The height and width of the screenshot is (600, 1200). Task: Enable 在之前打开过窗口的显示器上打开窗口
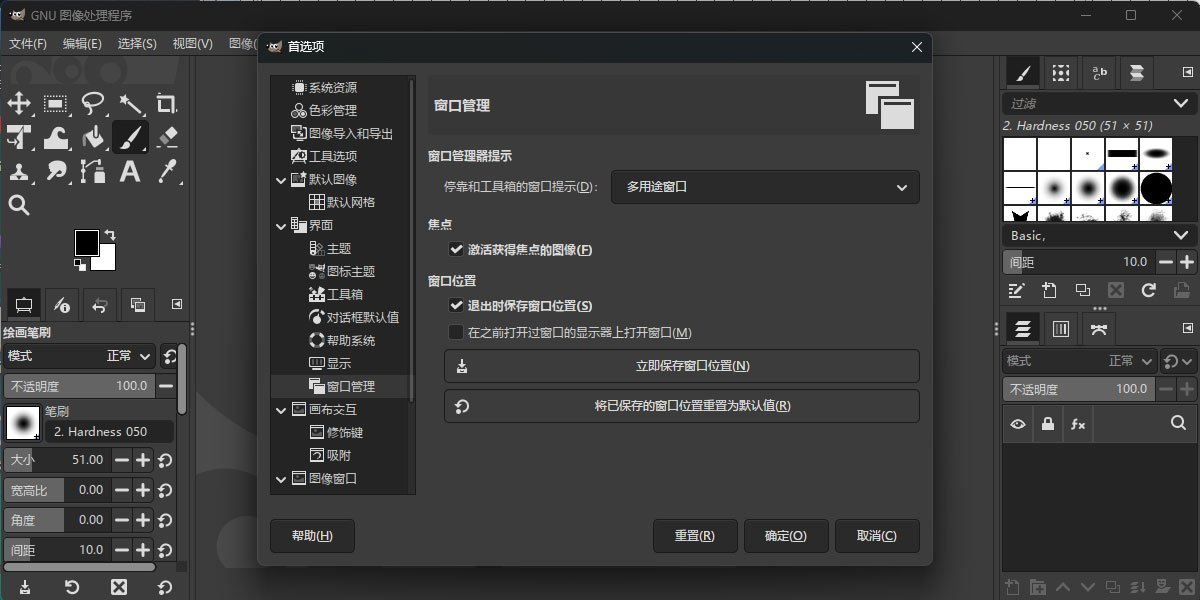point(456,332)
